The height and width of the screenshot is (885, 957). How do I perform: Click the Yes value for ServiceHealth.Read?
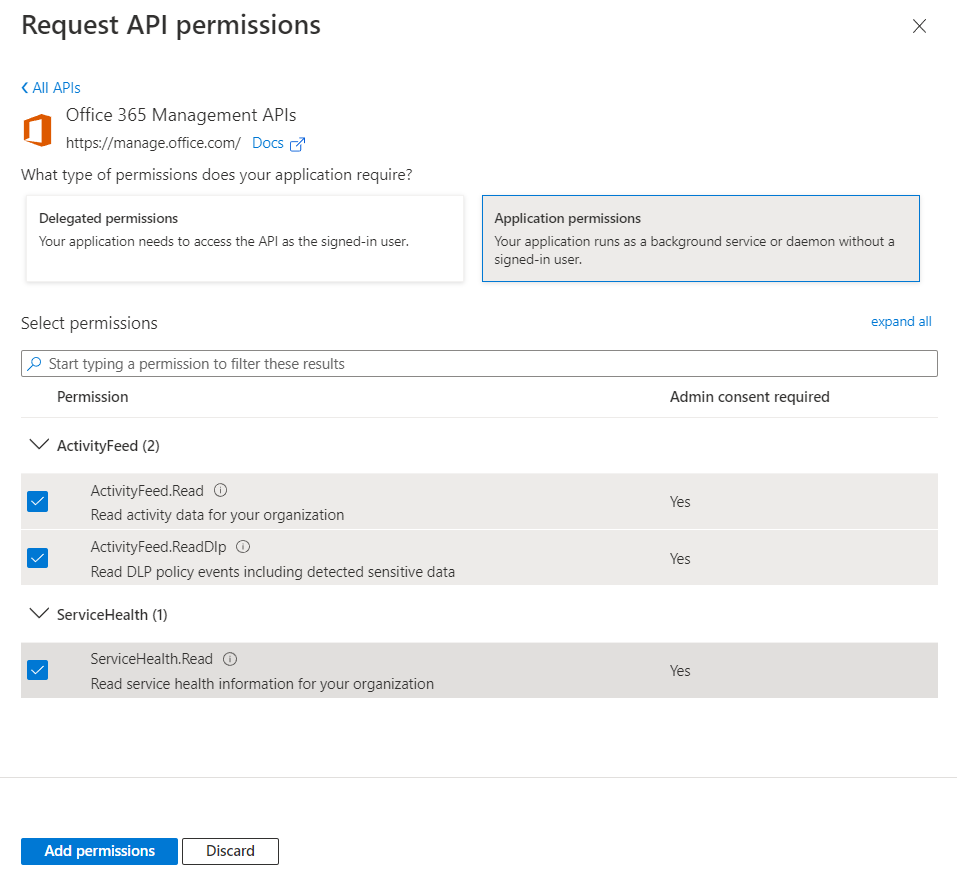tap(680, 671)
